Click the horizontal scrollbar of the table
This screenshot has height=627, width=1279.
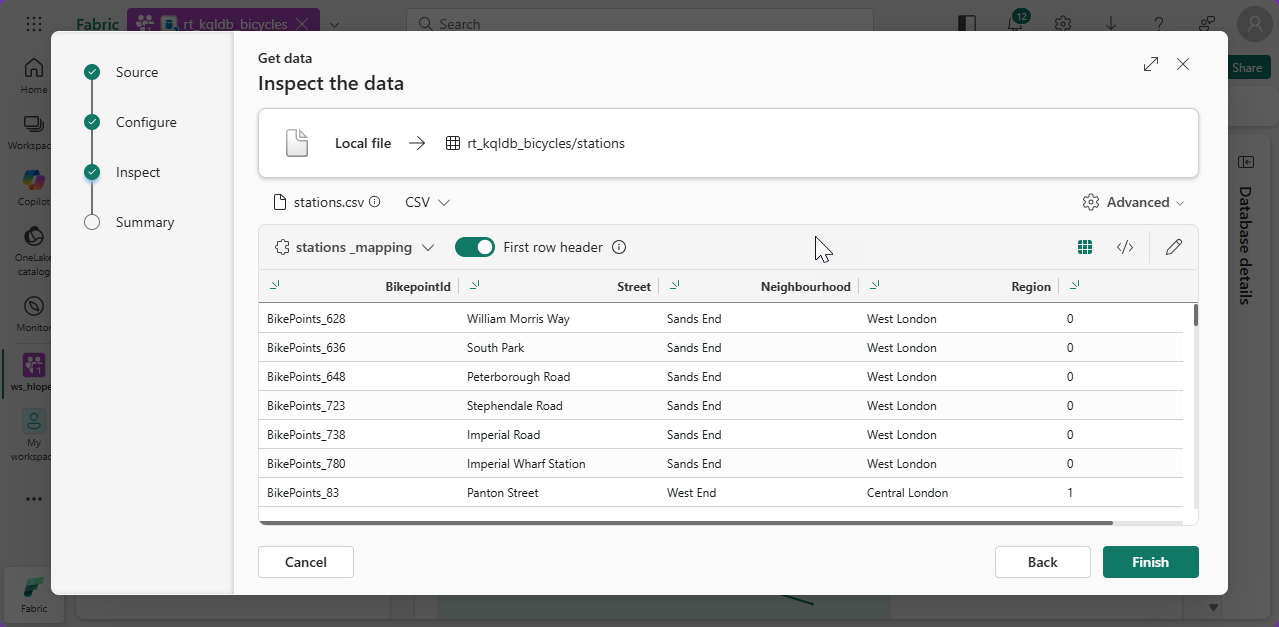click(x=685, y=522)
